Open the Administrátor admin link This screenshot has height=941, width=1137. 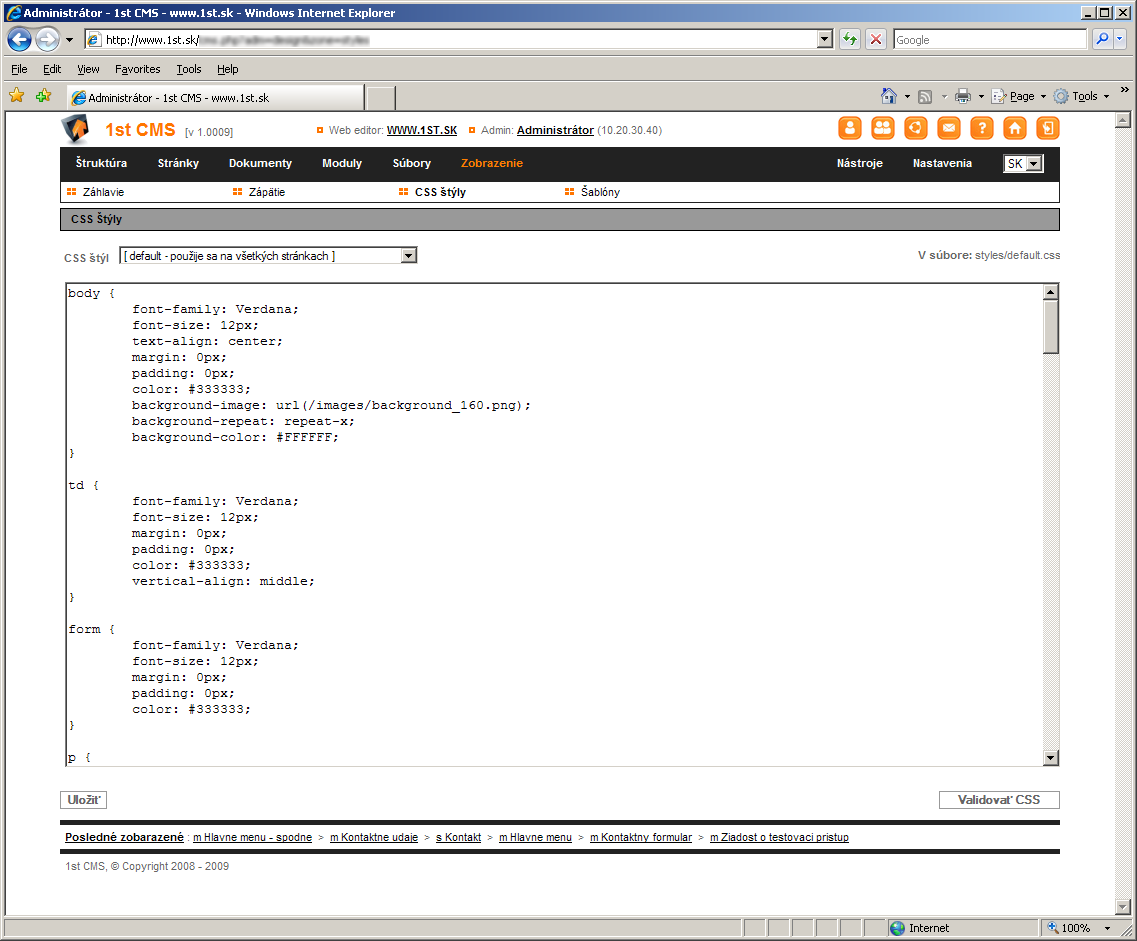click(x=555, y=130)
